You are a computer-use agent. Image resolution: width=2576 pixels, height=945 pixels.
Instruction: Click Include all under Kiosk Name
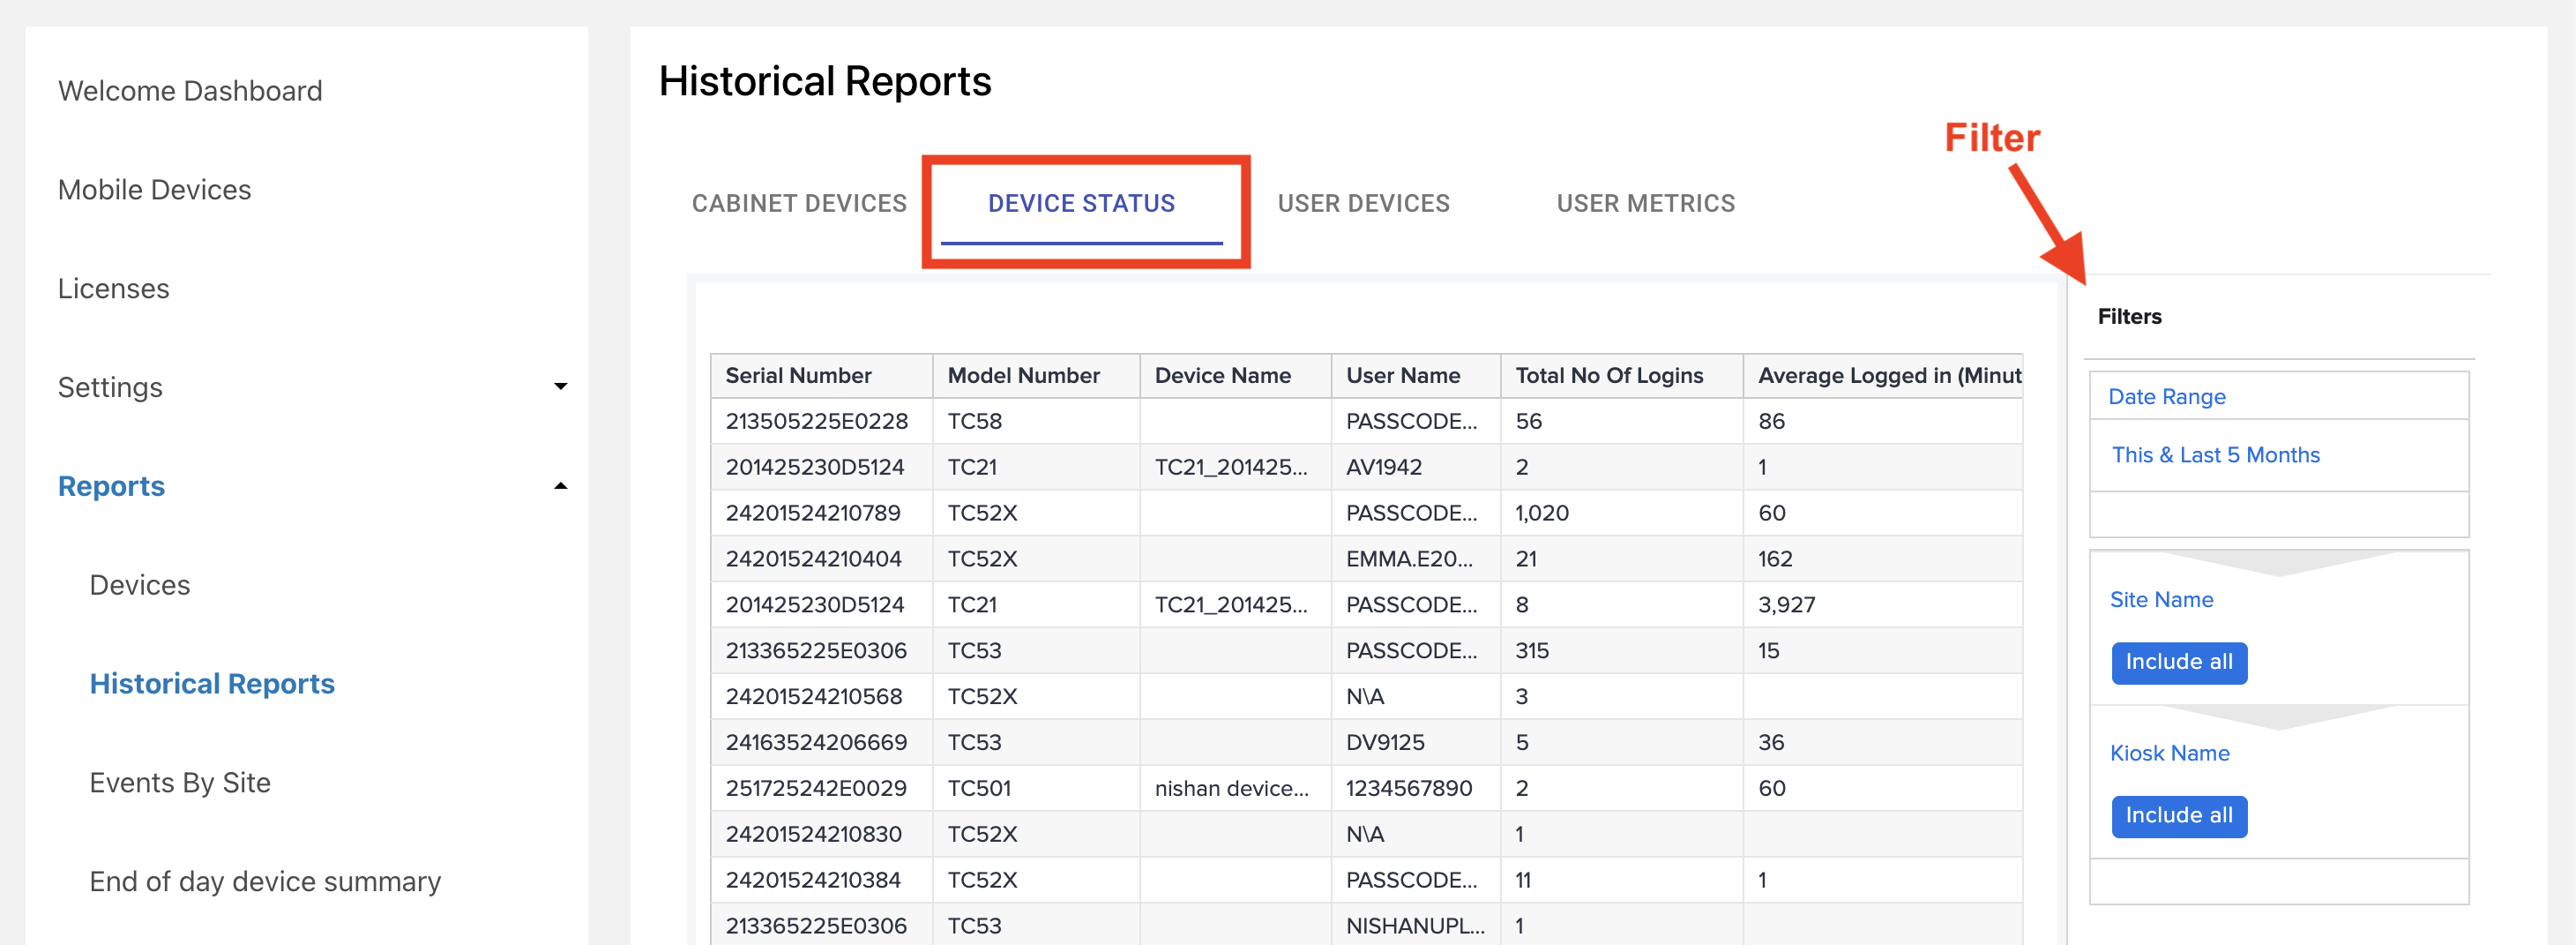pyautogui.click(x=2179, y=816)
